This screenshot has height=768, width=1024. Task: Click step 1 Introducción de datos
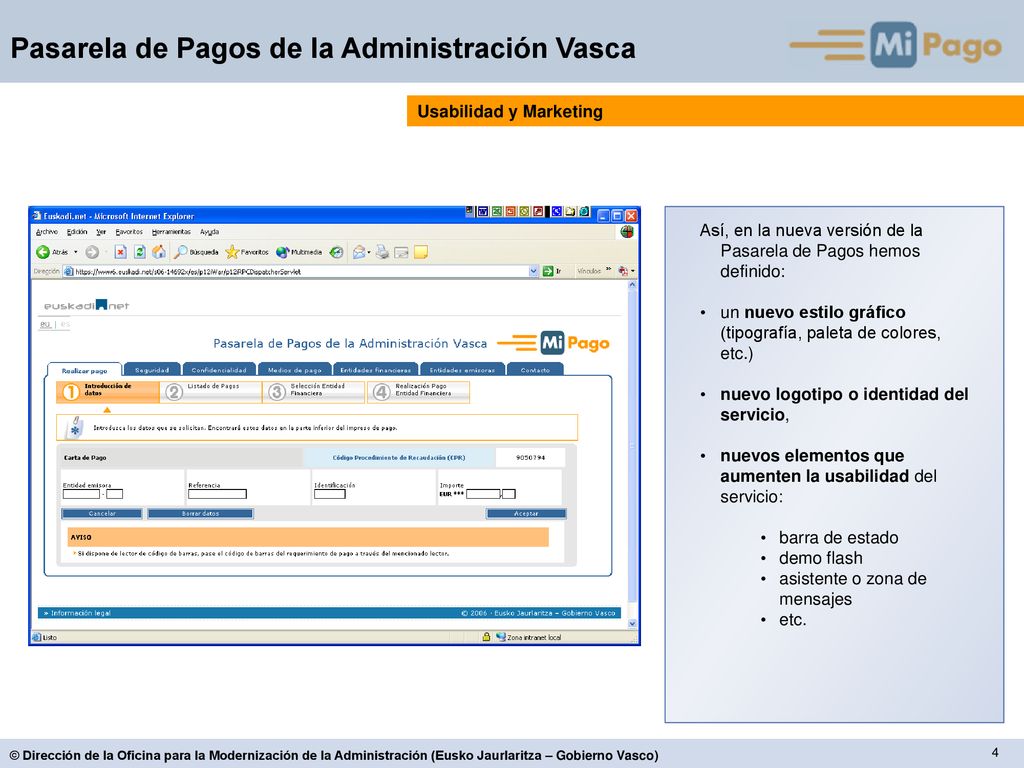(x=108, y=391)
